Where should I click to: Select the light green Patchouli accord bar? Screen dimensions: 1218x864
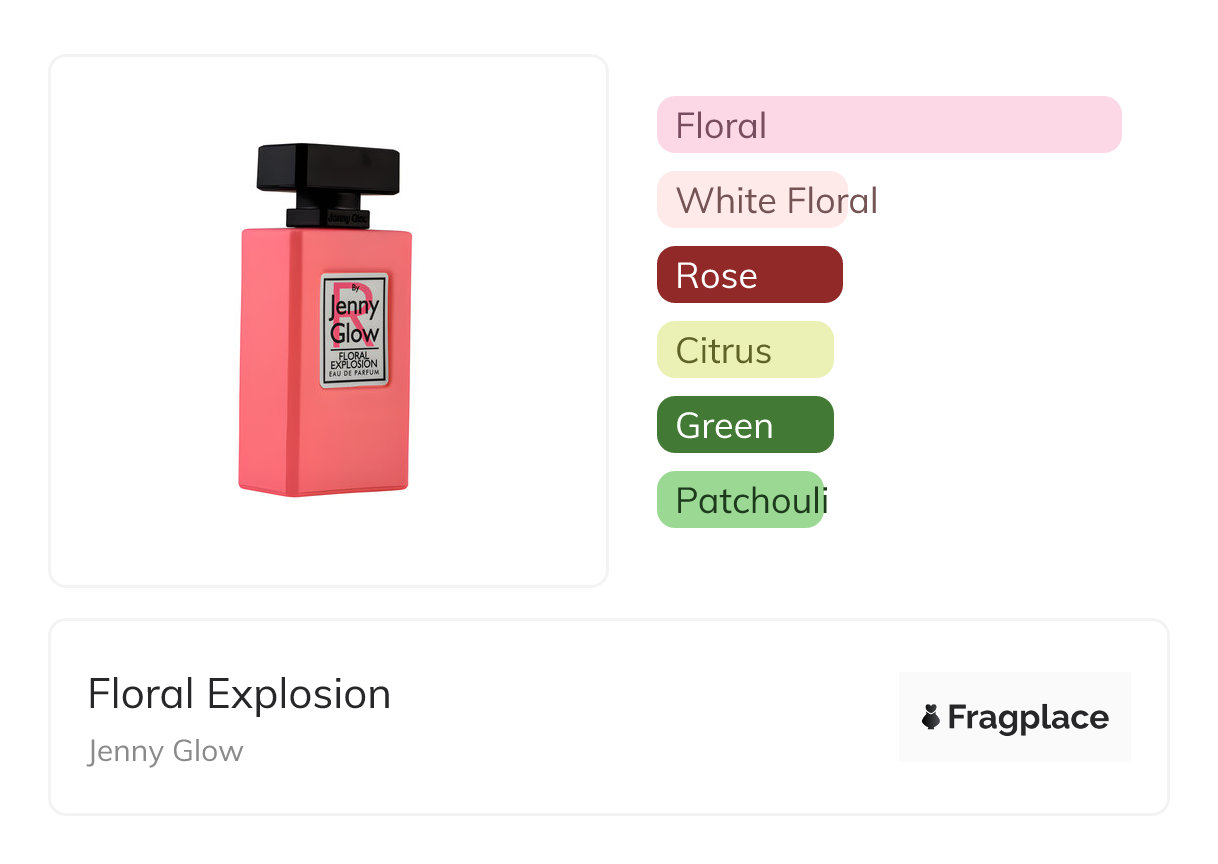[x=740, y=500]
